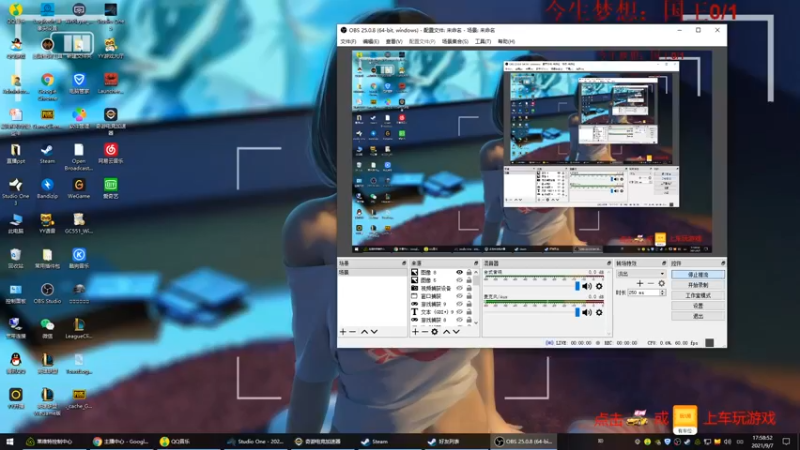
Task: Open the OBS Studio desktop shortcut
Action: tap(47, 293)
